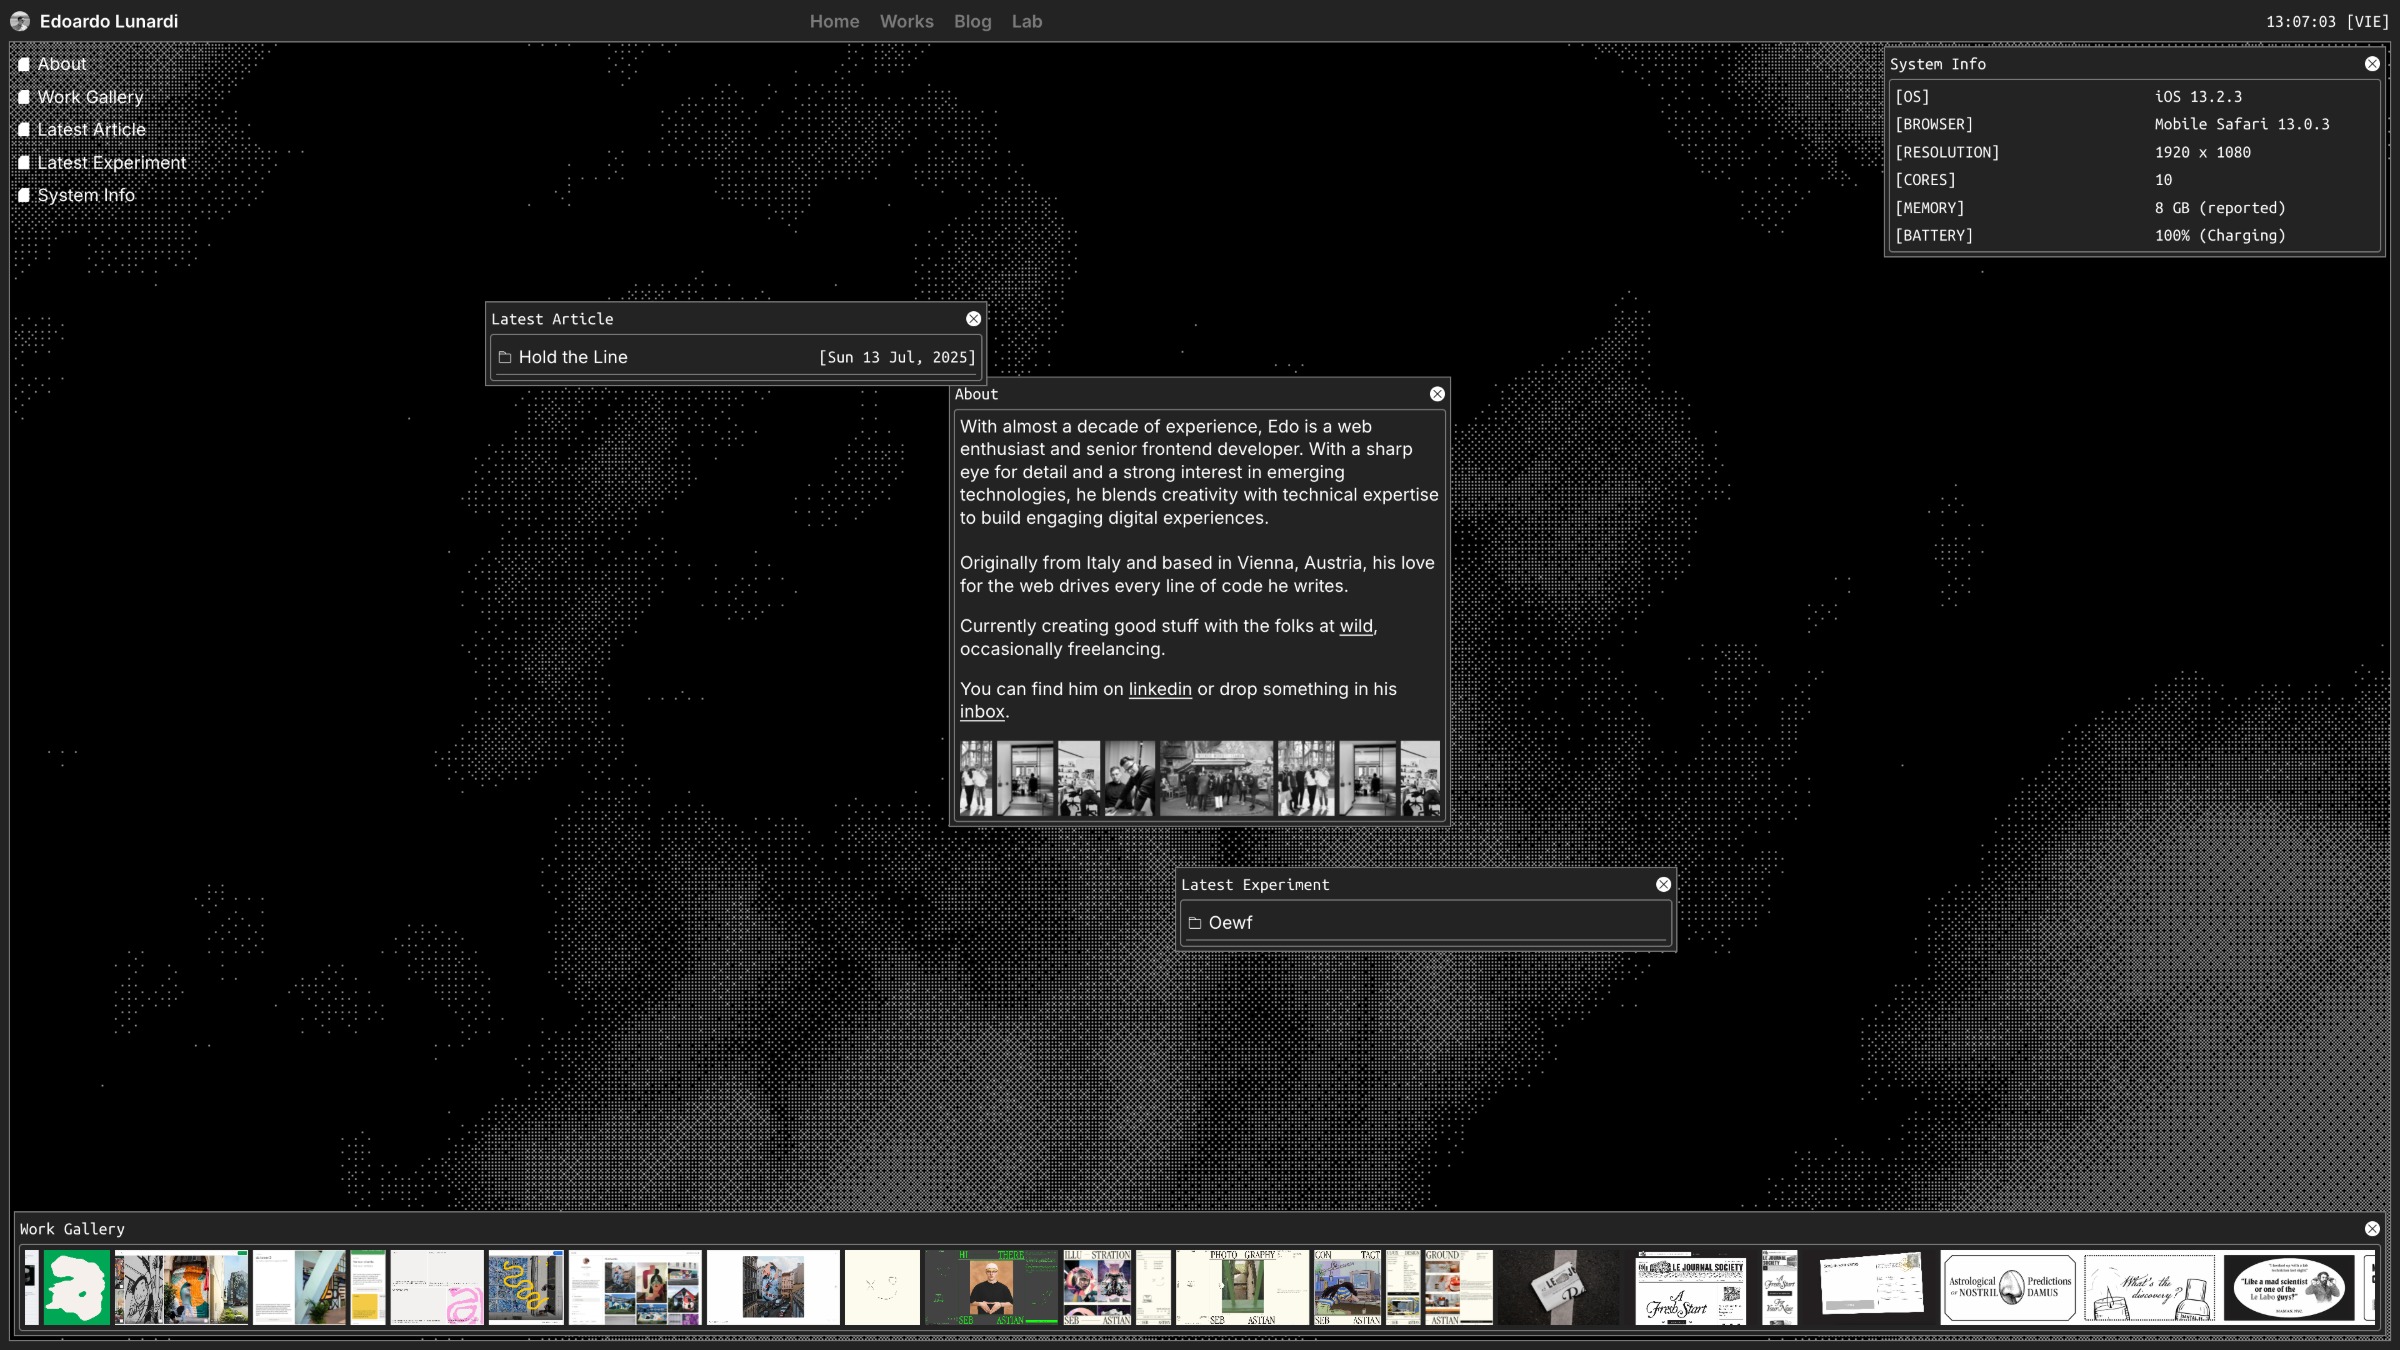Switch to the Lab page

click(1026, 21)
